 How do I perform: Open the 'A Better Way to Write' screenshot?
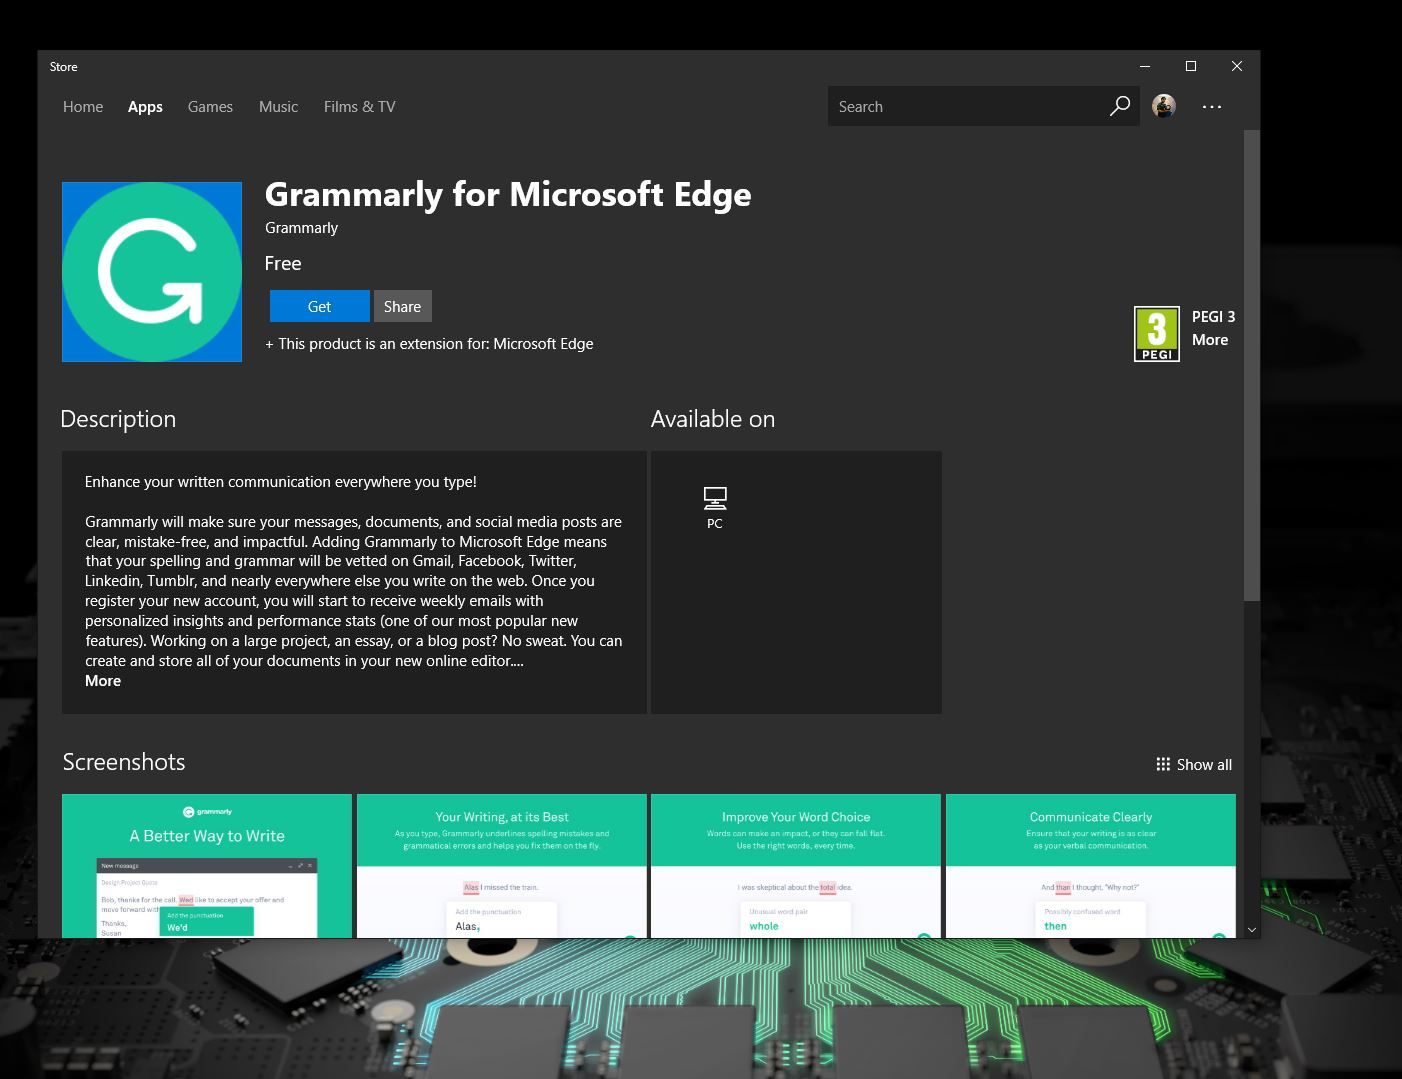(x=206, y=866)
